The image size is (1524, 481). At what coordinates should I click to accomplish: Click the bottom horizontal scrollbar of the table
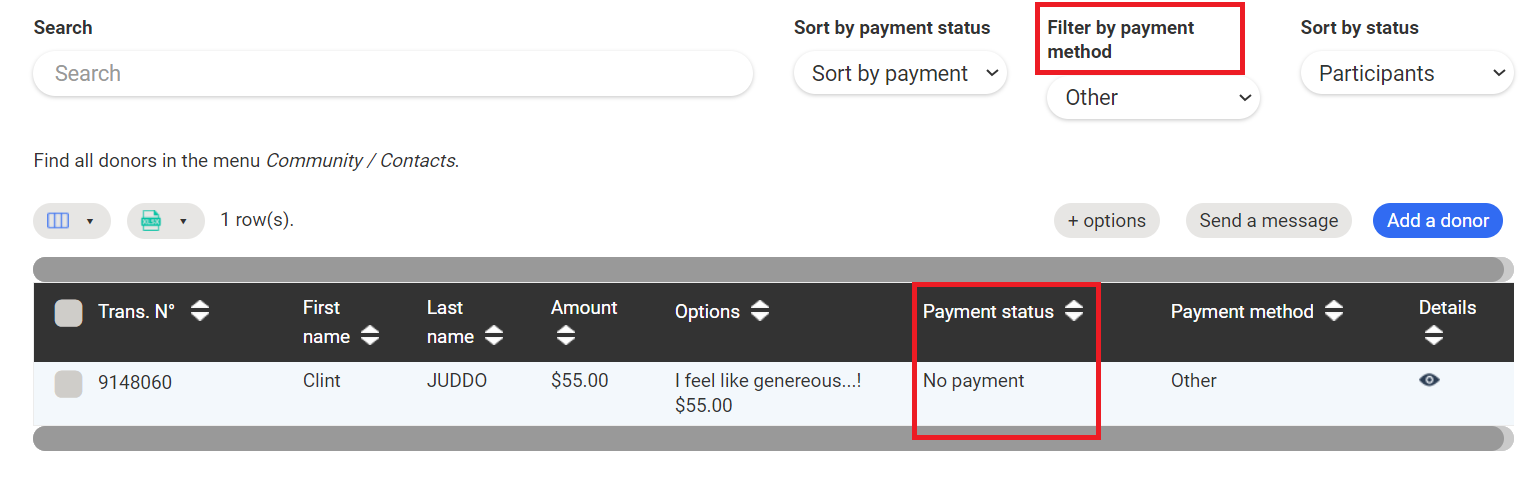[x=767, y=439]
